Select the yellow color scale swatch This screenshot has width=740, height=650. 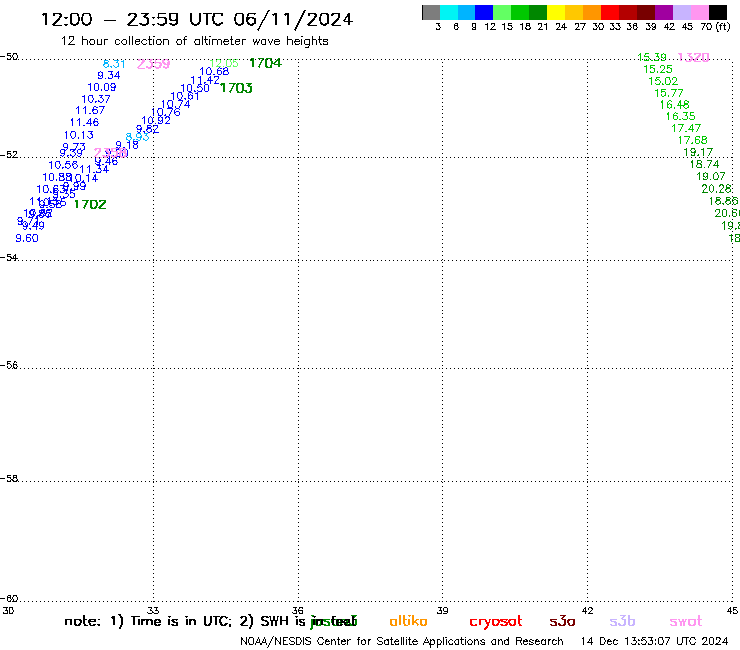(x=556, y=13)
